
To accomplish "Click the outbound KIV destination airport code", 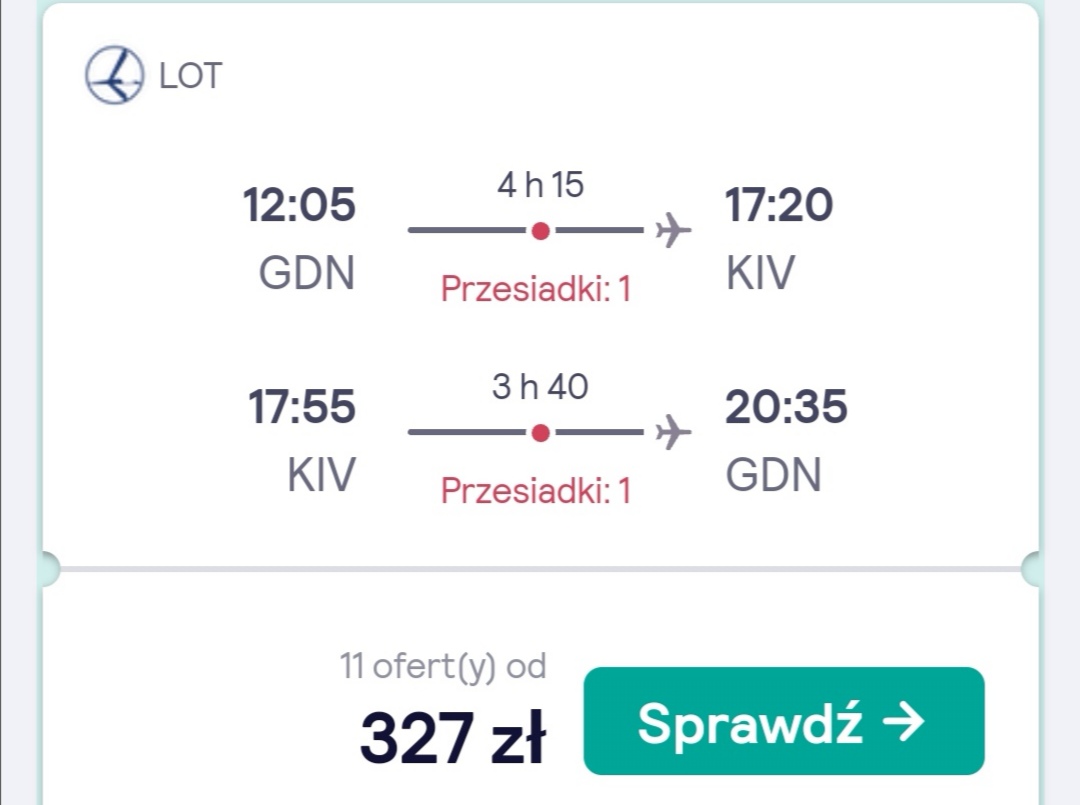I will tap(760, 273).
